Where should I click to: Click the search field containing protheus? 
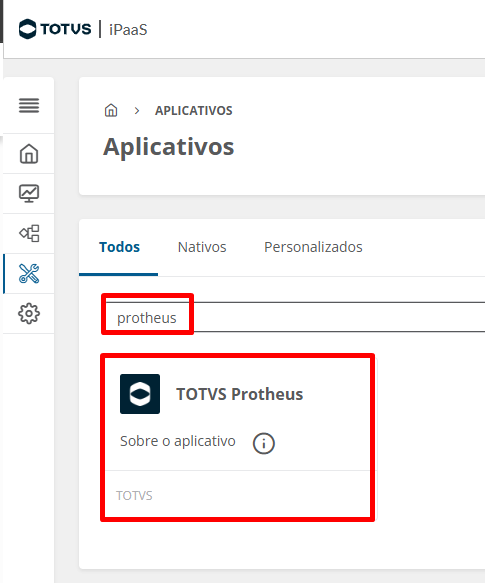295,317
